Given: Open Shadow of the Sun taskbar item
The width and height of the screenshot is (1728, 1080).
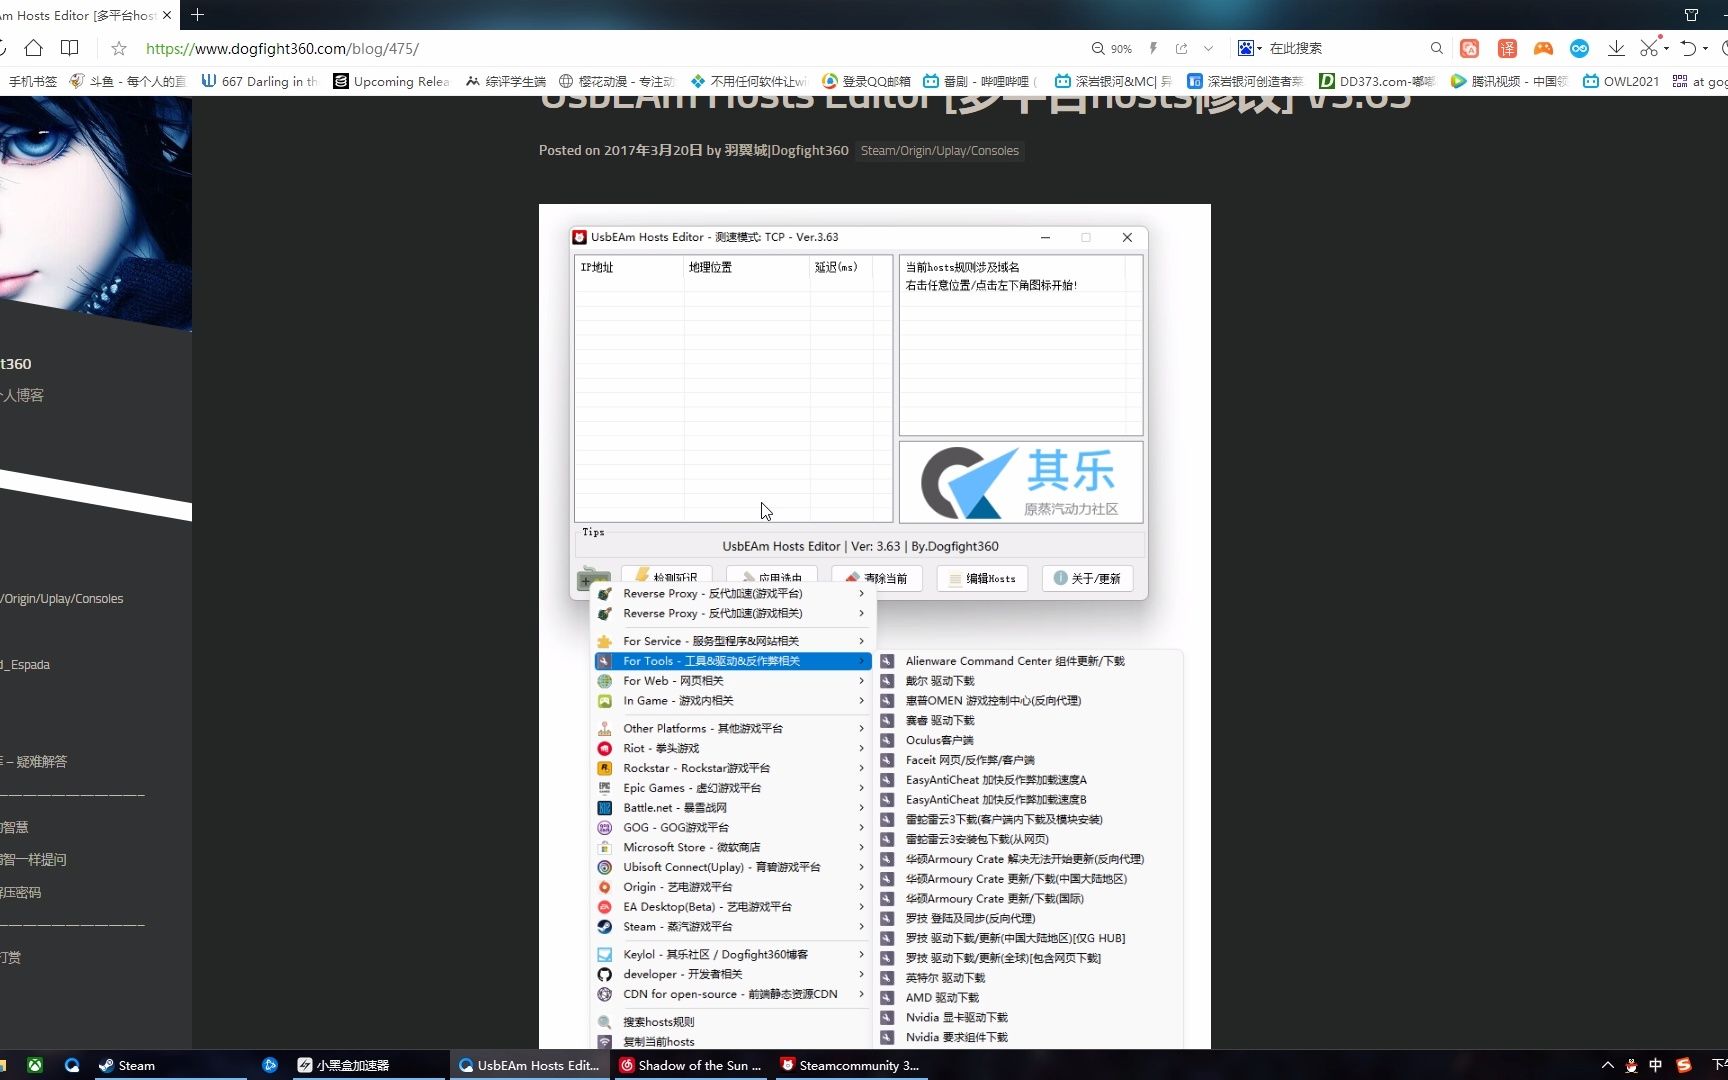Looking at the screenshot, I should point(690,1065).
